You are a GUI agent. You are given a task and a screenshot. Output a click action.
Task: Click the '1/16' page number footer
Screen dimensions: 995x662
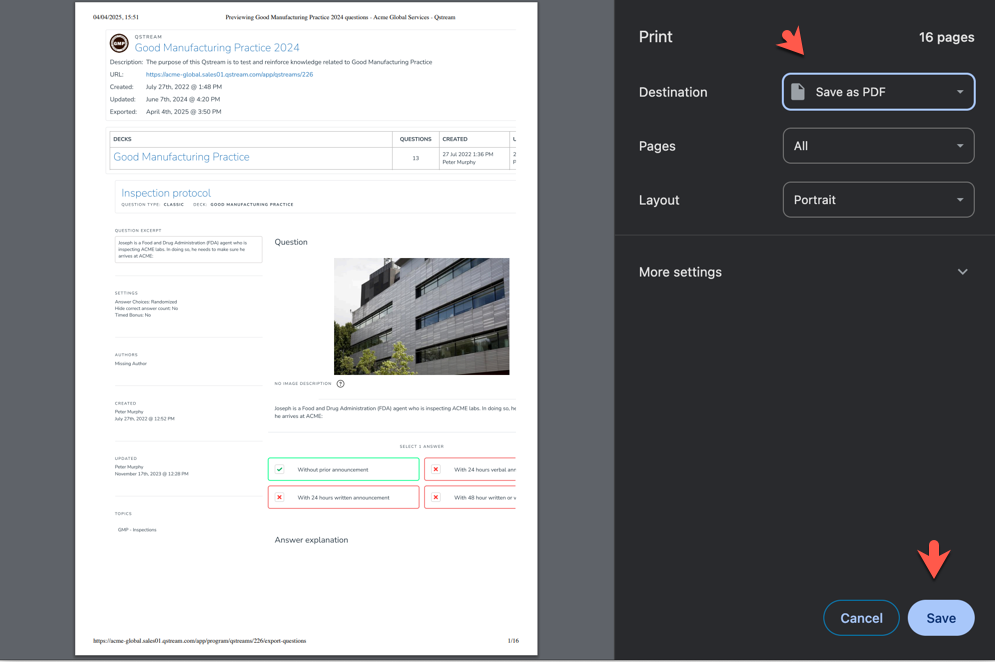pos(513,641)
